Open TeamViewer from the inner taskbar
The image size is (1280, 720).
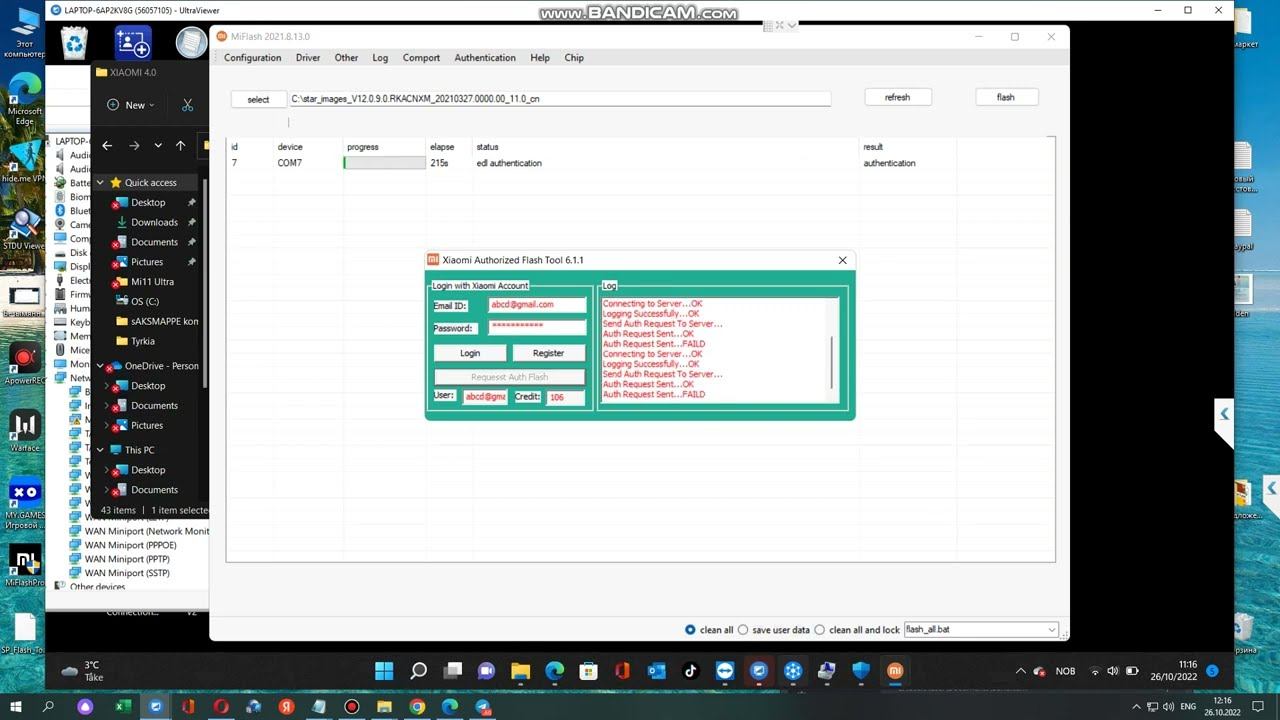[x=725, y=671]
